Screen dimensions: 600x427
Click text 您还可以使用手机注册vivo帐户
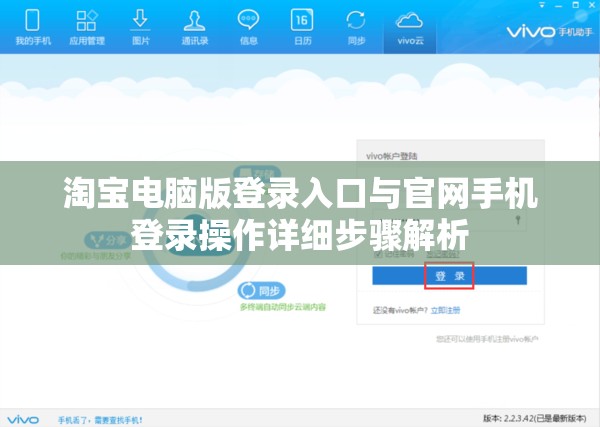(487, 339)
